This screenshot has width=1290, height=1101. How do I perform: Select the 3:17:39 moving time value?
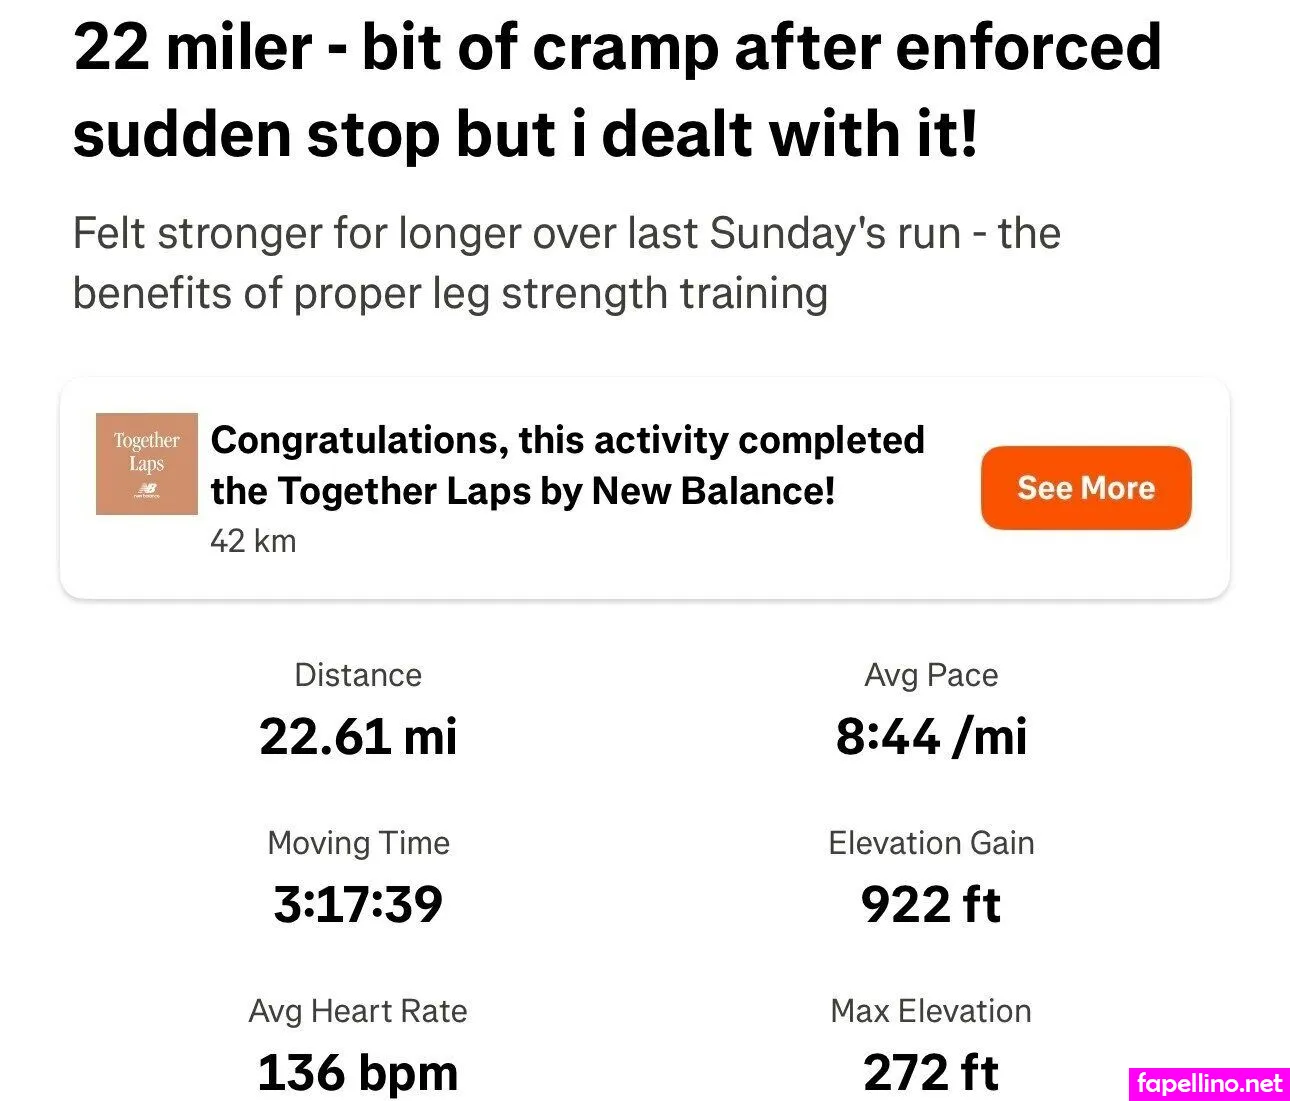point(358,904)
